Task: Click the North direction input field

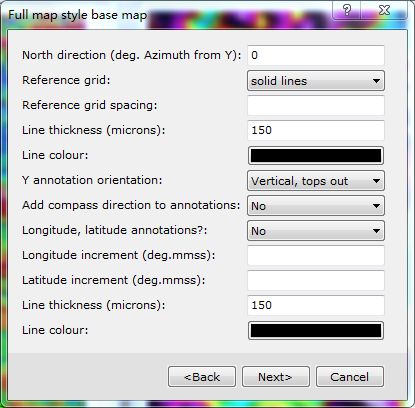Action: coord(316,55)
